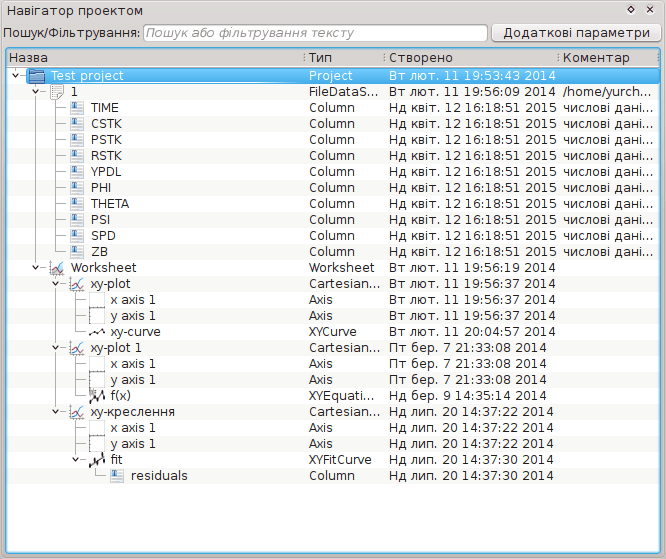Screen dimensions: 666x559
Task: Click the Worksheet icon in tree
Action: click(x=57, y=268)
